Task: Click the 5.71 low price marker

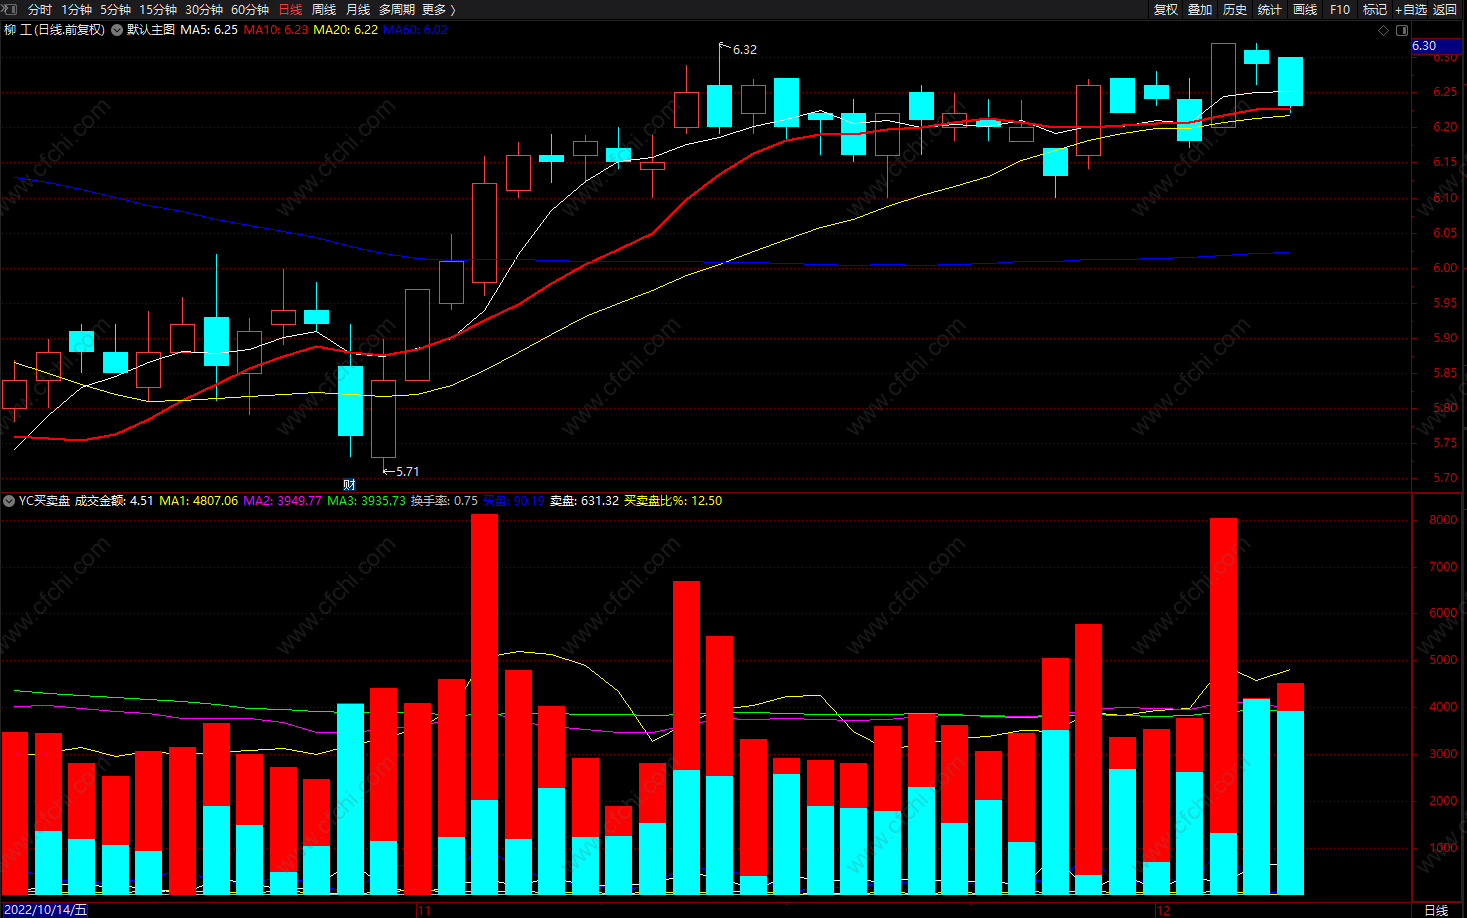Action: (407, 471)
